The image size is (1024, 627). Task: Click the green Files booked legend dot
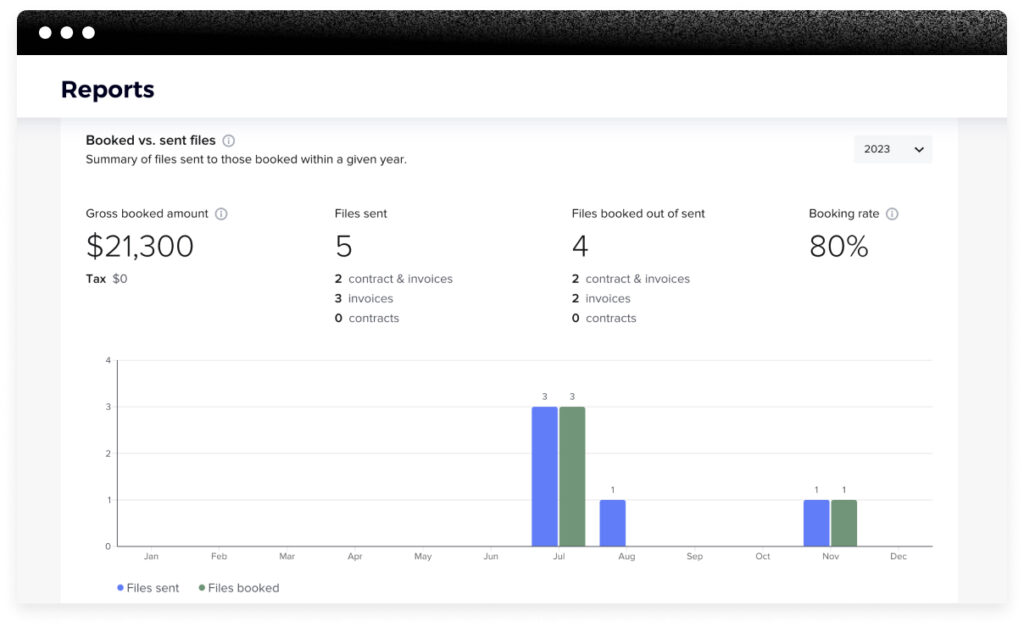point(202,587)
